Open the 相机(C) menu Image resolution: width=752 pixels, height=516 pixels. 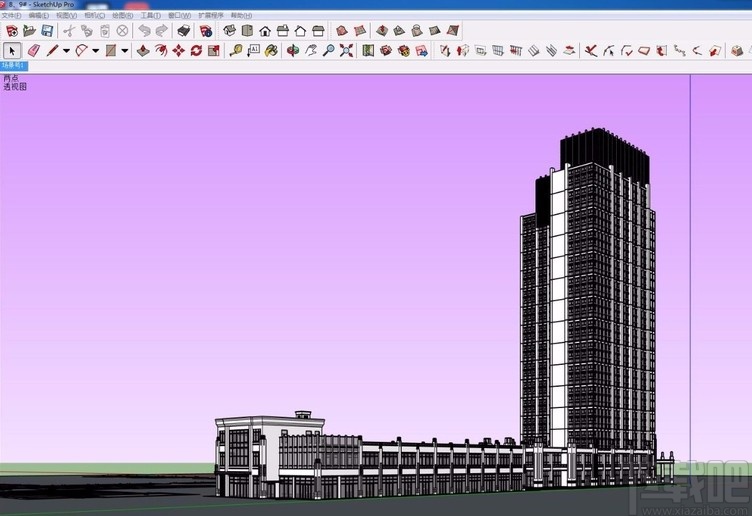94,15
